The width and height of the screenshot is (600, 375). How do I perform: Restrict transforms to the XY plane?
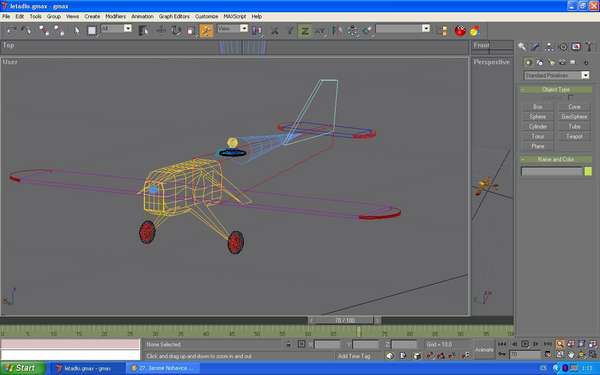coord(320,31)
